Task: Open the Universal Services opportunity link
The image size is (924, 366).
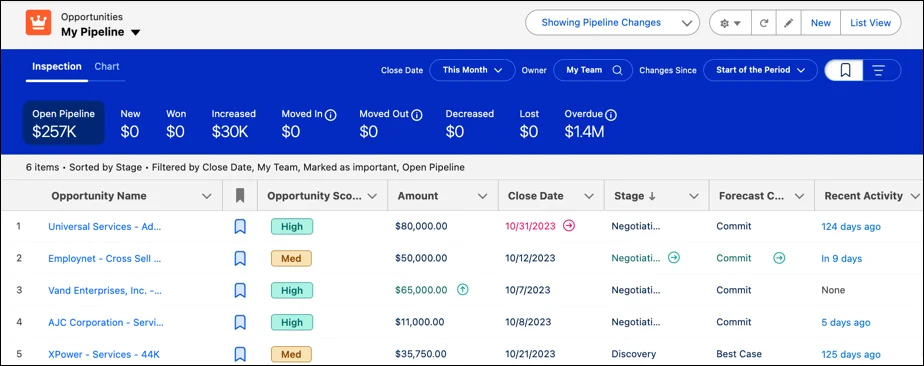Action: pos(104,226)
